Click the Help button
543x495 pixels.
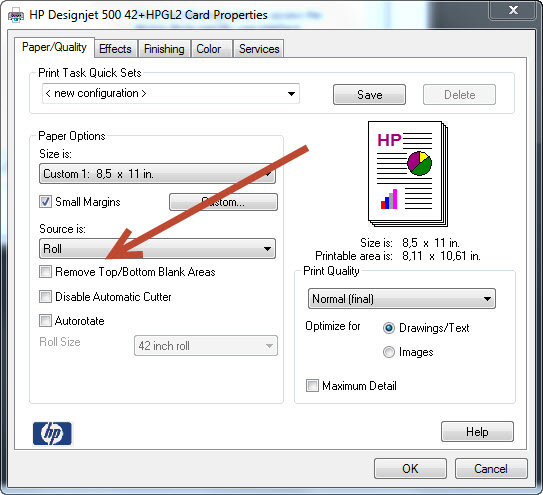click(477, 432)
